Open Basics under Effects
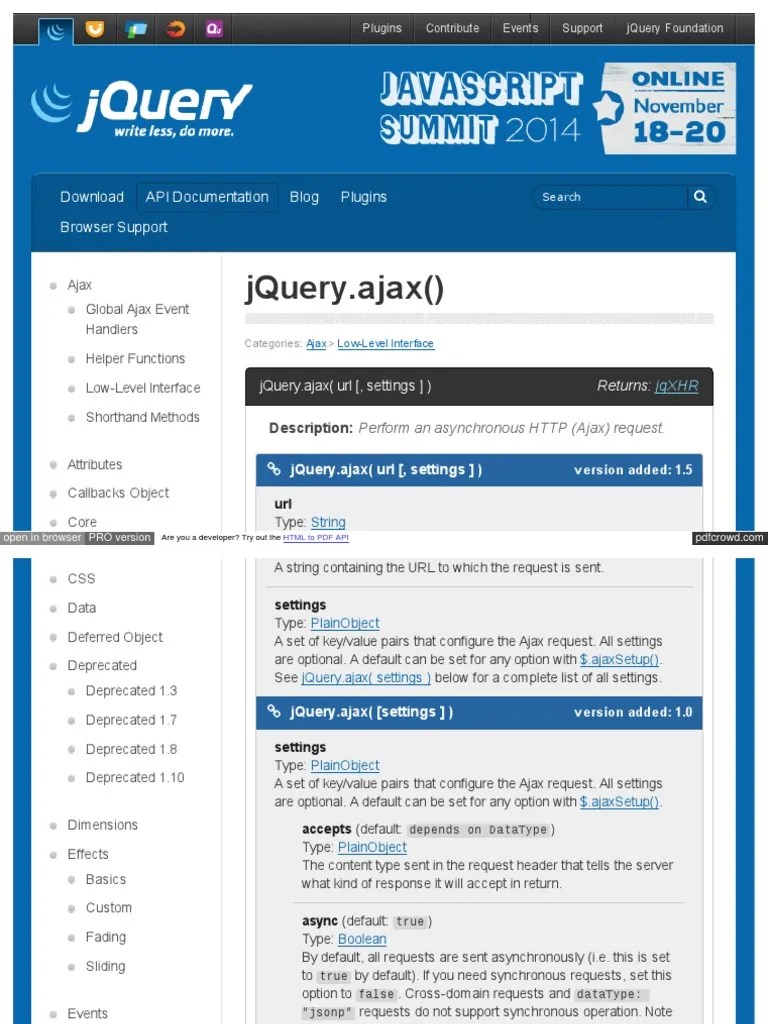 [106, 879]
